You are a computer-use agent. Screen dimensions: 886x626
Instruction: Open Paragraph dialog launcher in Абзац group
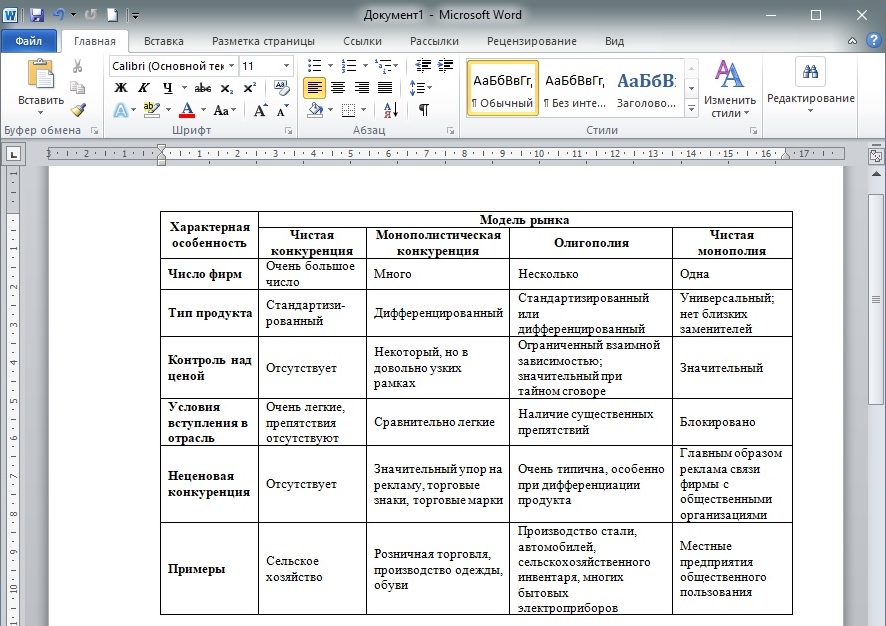coord(450,131)
